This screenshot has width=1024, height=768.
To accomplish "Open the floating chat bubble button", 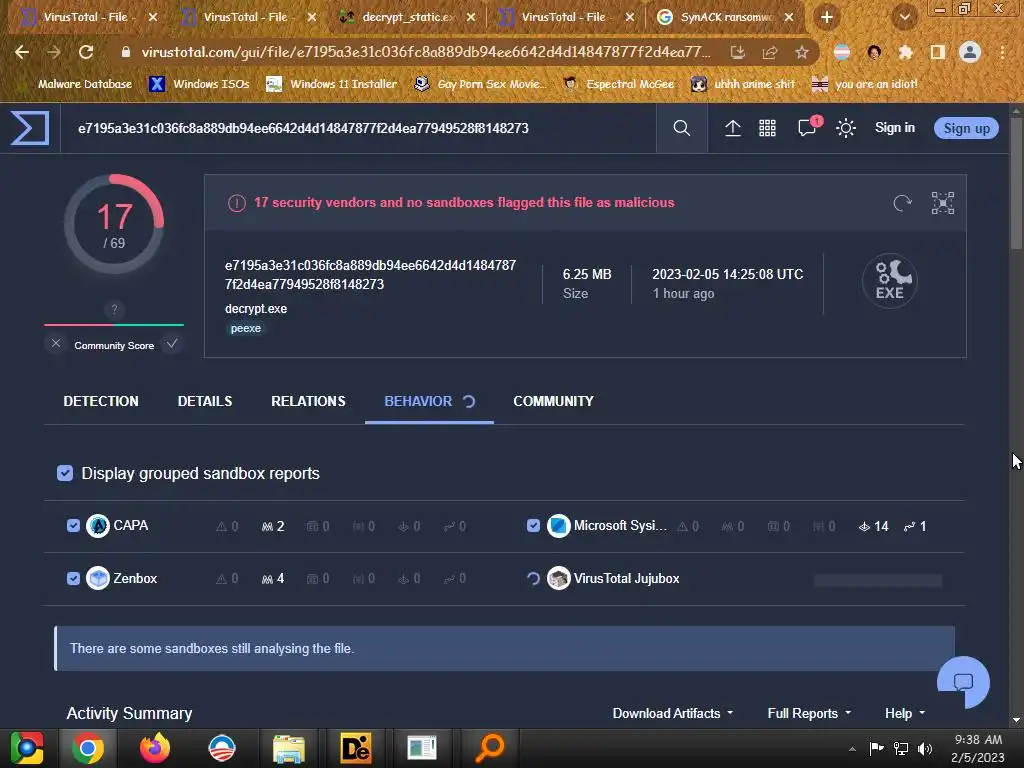I will (x=963, y=682).
